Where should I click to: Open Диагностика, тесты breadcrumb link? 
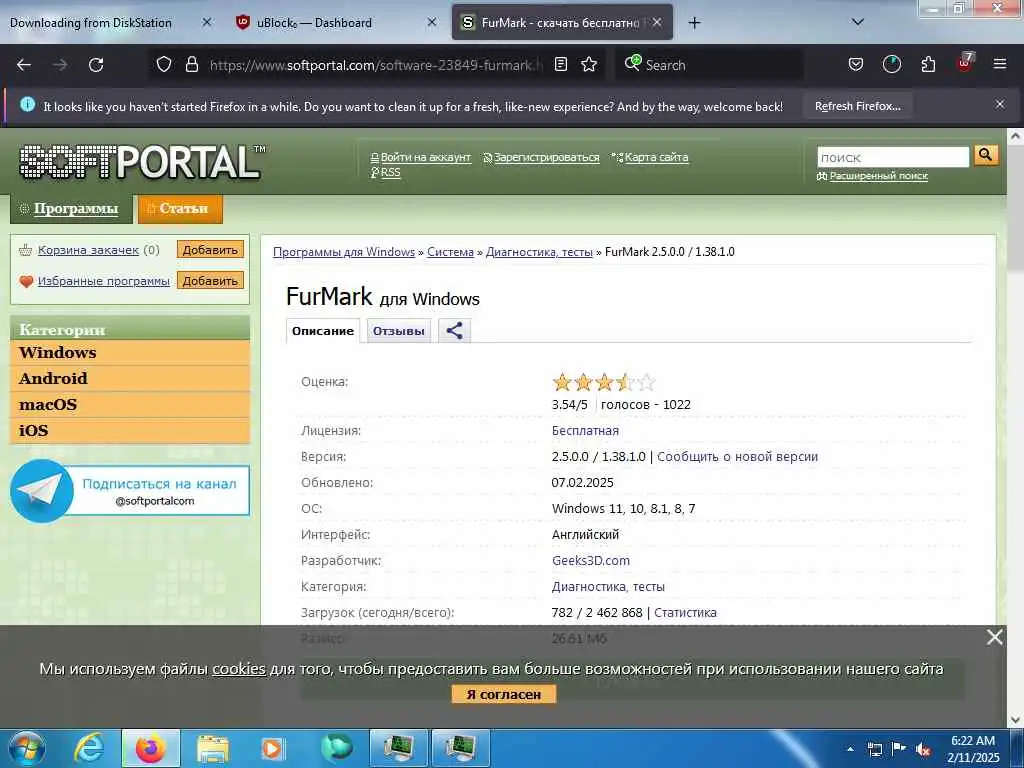click(539, 251)
